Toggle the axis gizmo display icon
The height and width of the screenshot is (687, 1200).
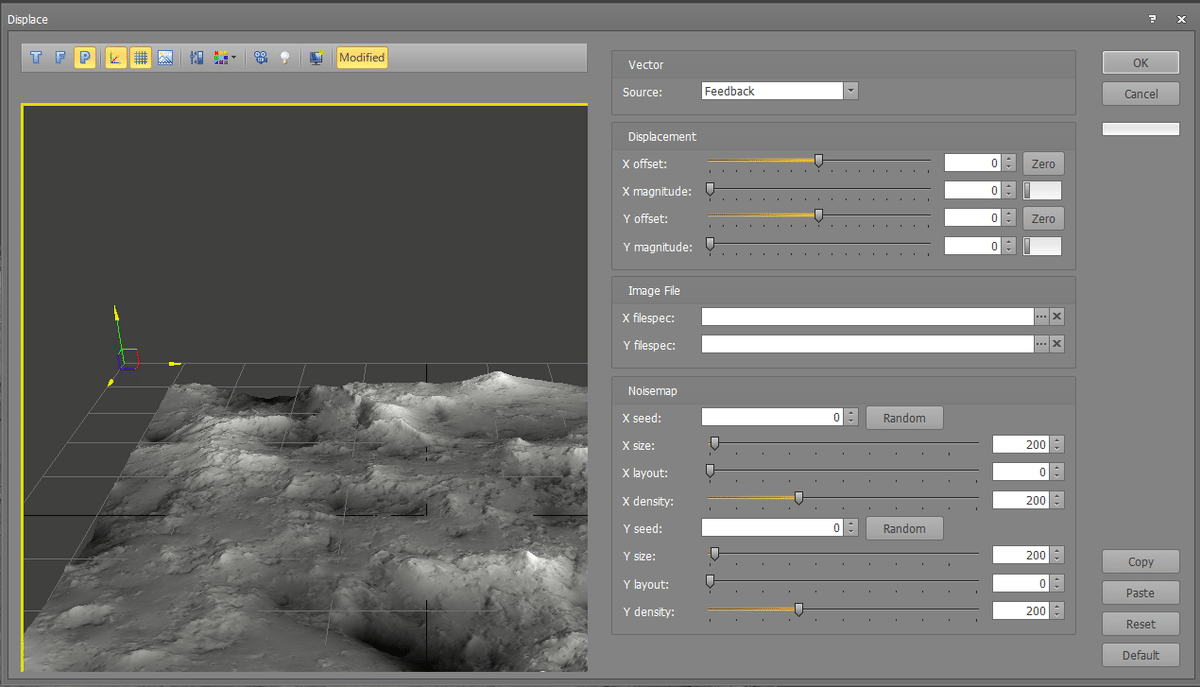(115, 58)
